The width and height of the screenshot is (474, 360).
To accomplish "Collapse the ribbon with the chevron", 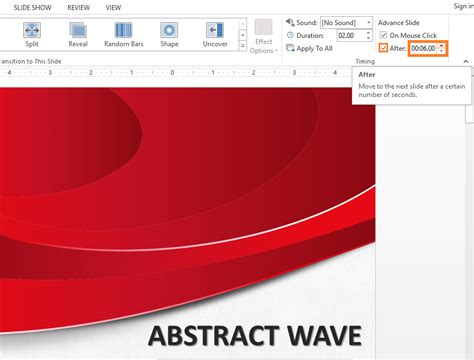I will point(466,61).
